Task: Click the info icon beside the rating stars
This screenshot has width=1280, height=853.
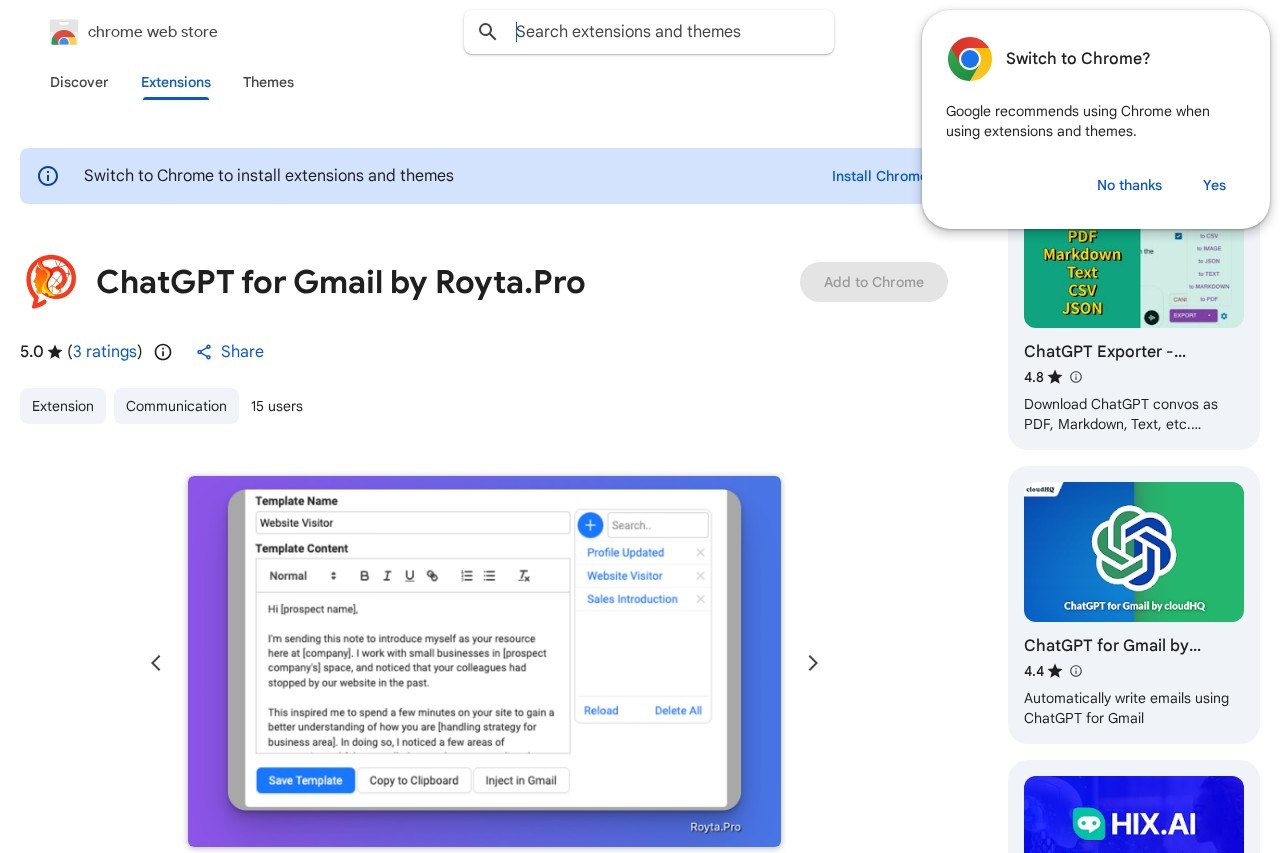Action: coord(163,352)
